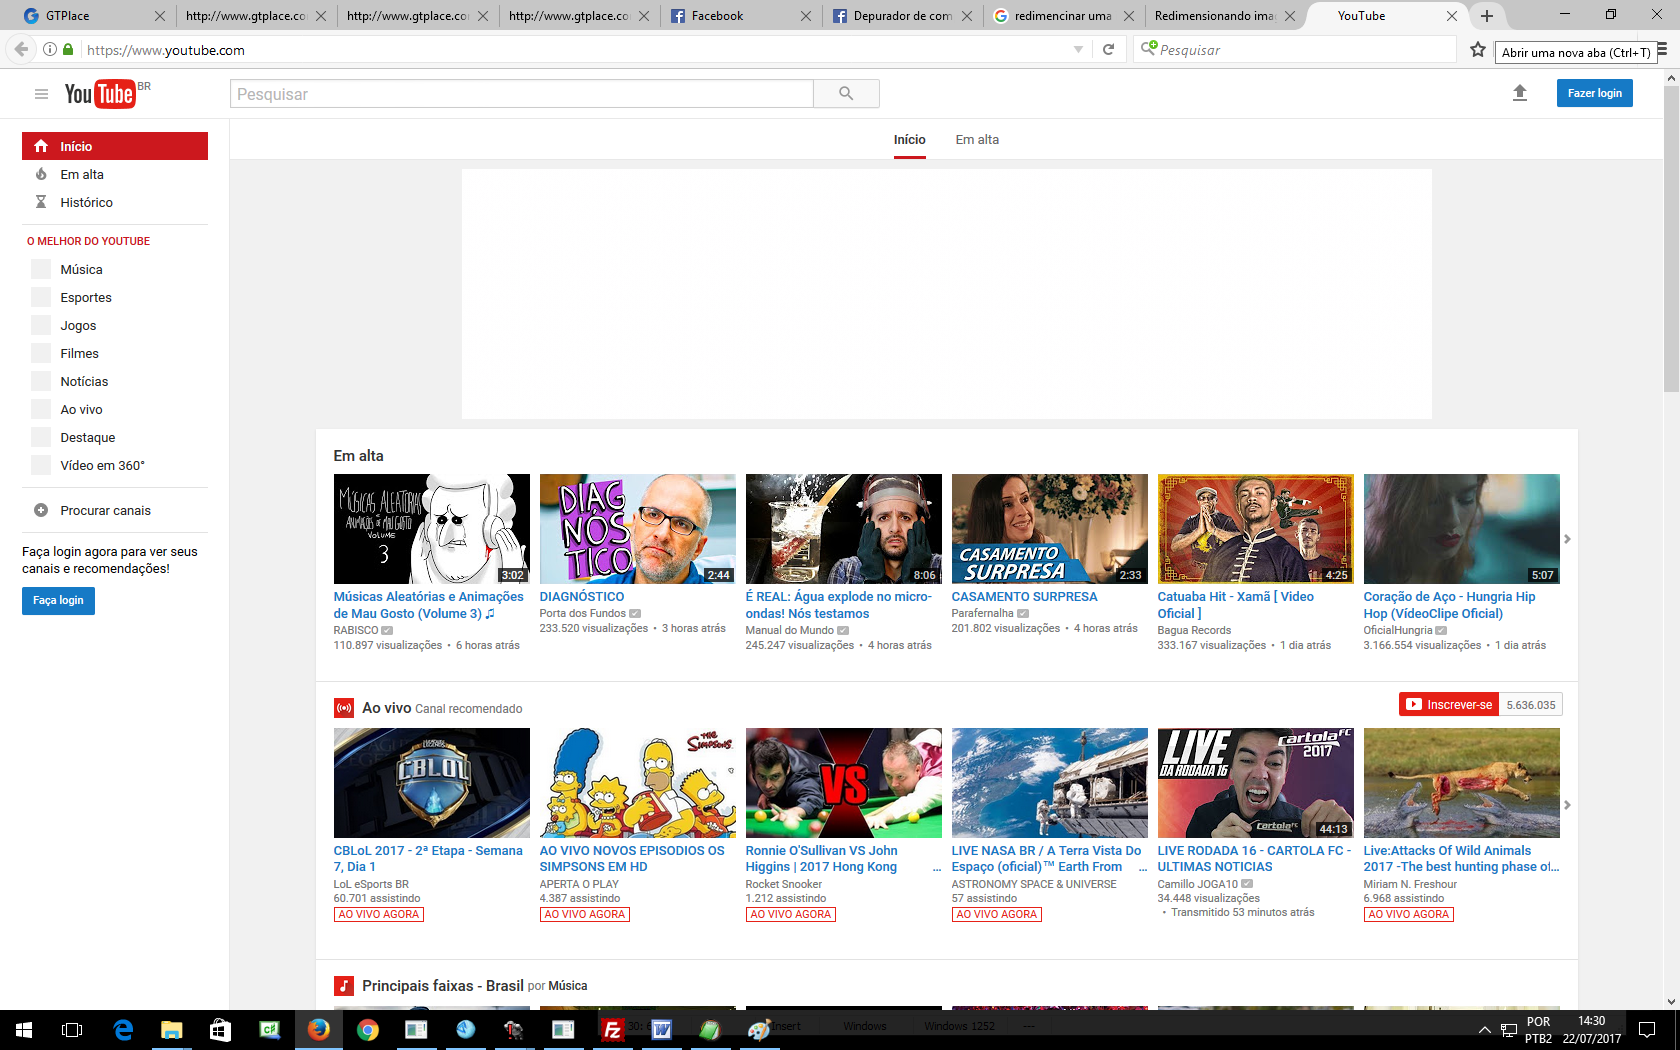Switch to the Depurador de com browser tab
Screen dimensions: 1680x1050
(x=901, y=16)
